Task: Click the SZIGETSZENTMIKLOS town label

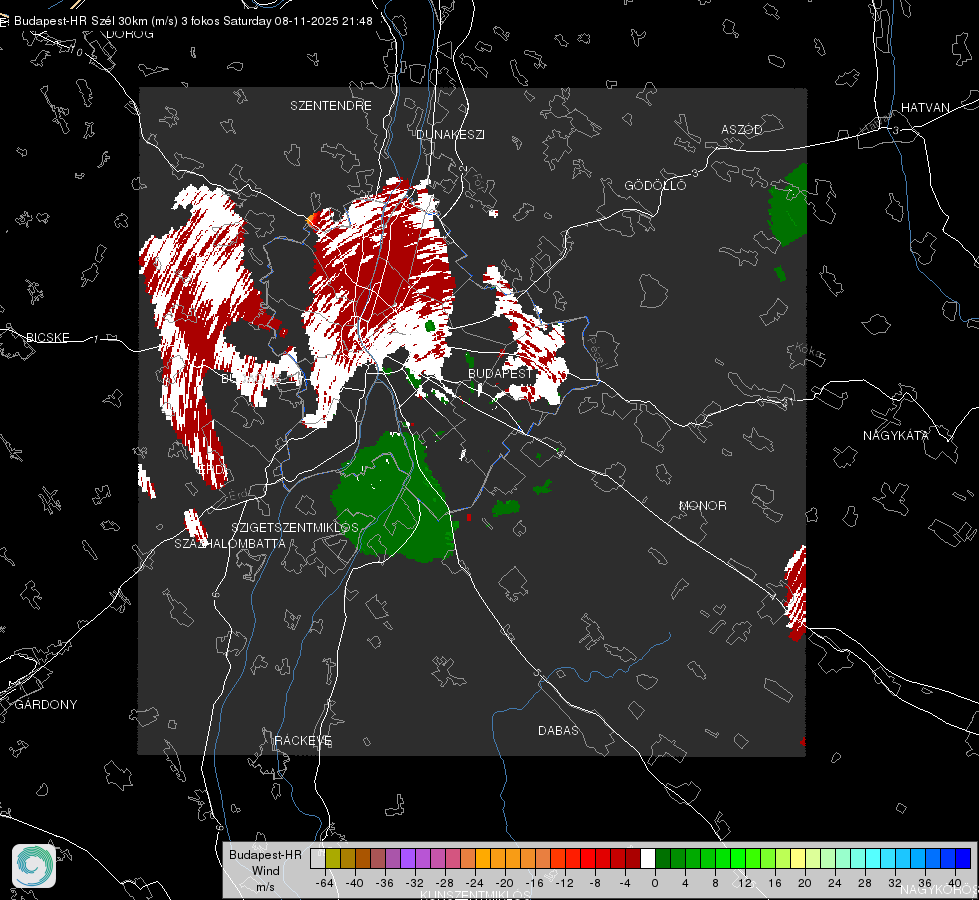Action: coord(295,528)
